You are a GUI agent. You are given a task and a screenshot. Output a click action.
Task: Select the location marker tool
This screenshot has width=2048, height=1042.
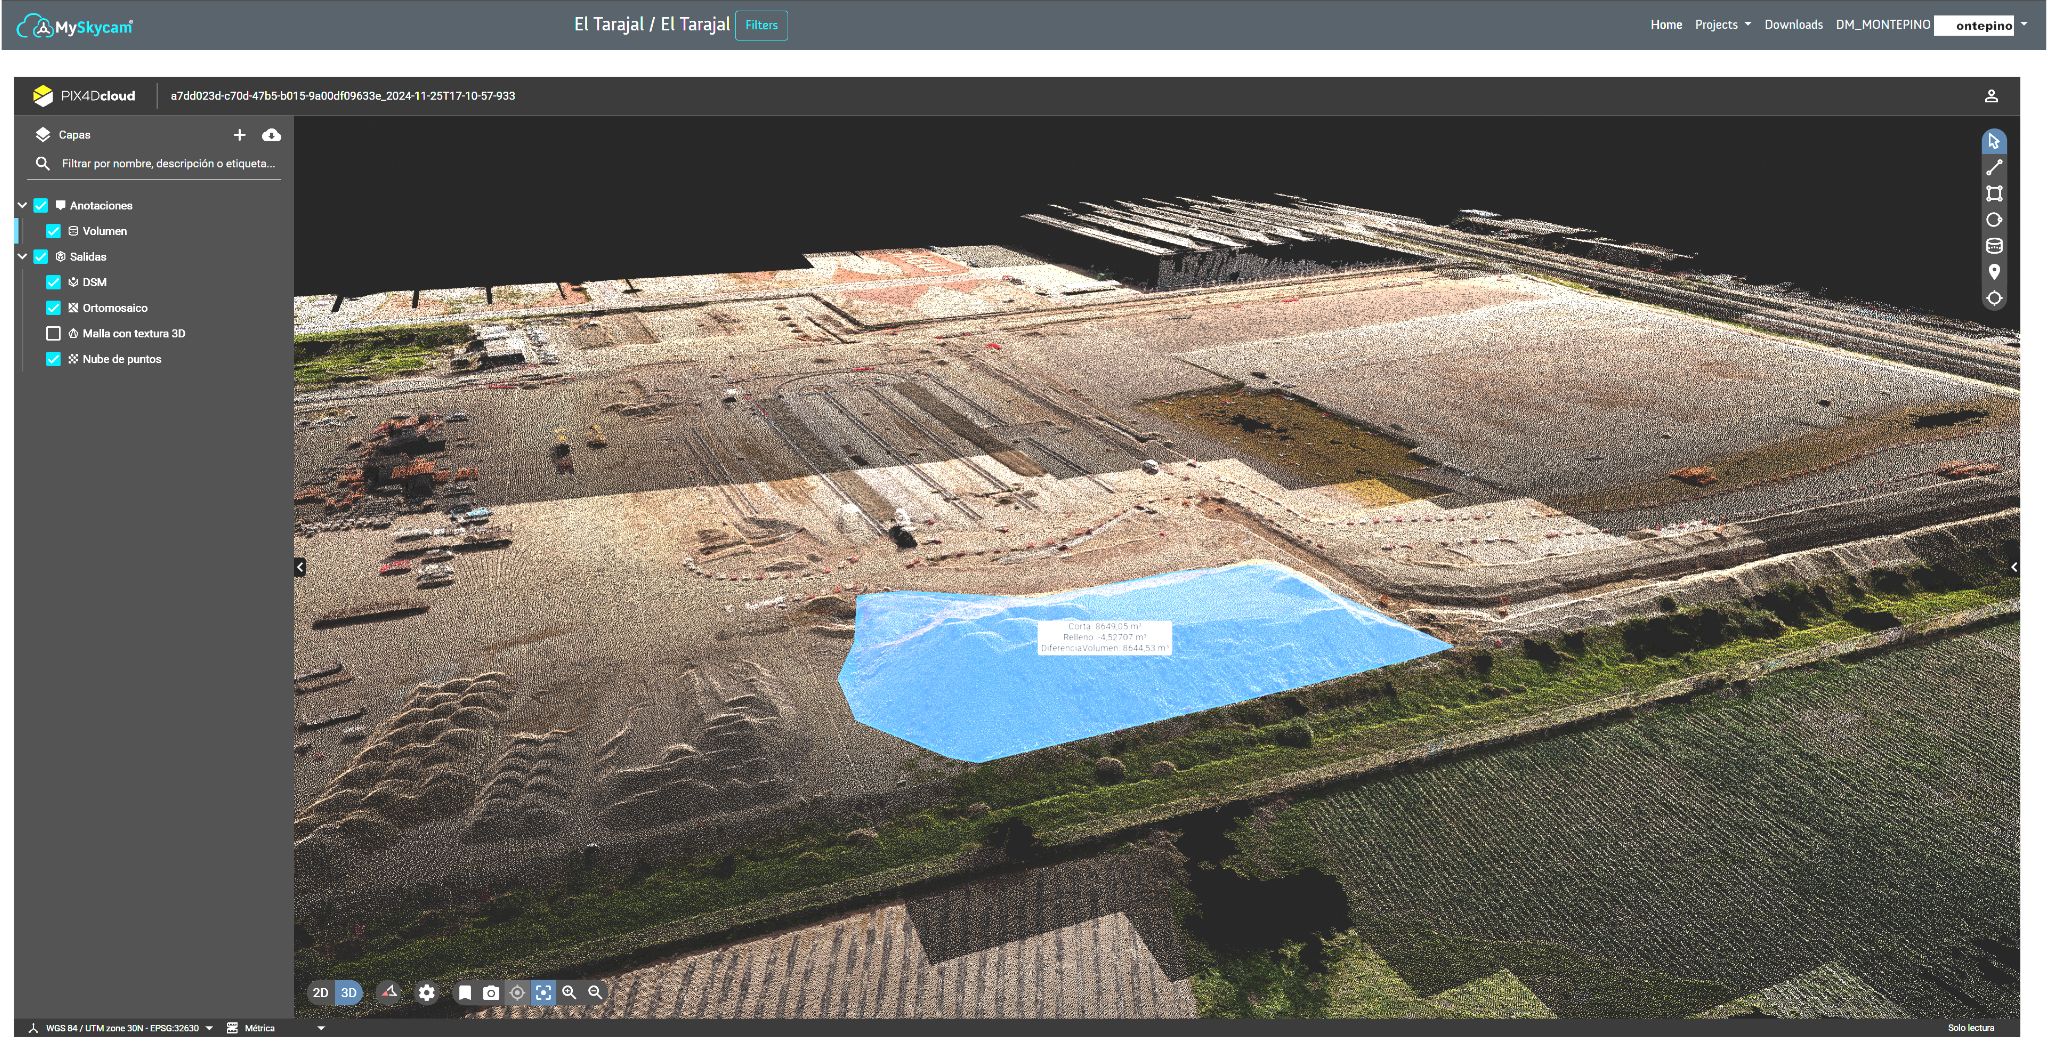coord(1993,272)
